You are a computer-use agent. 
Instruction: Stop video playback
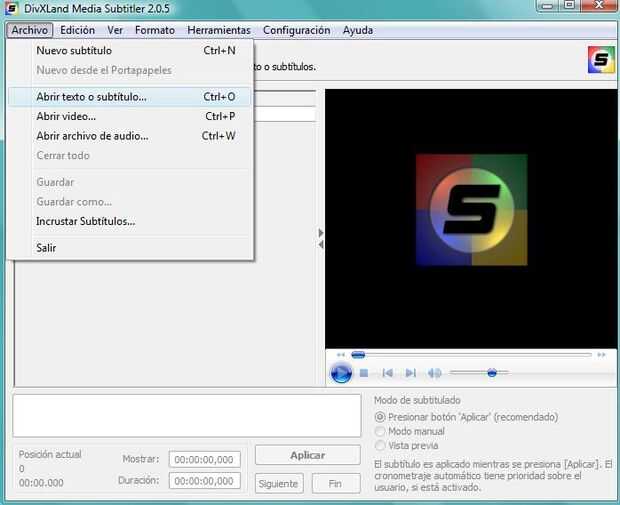click(x=364, y=373)
